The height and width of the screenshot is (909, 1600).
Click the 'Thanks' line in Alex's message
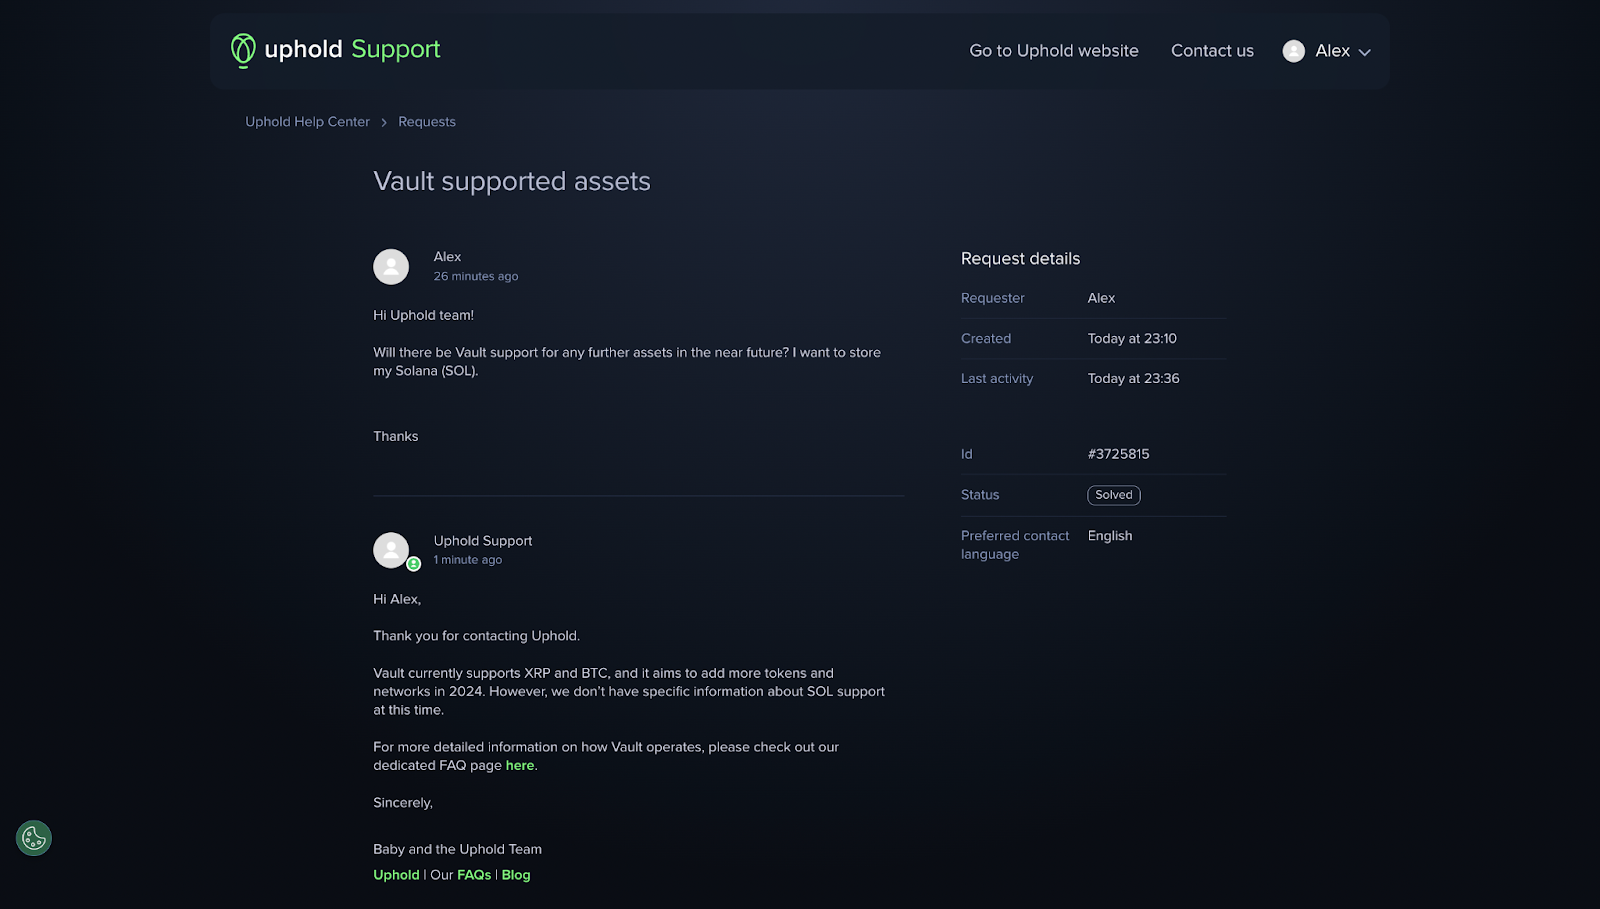click(x=396, y=437)
